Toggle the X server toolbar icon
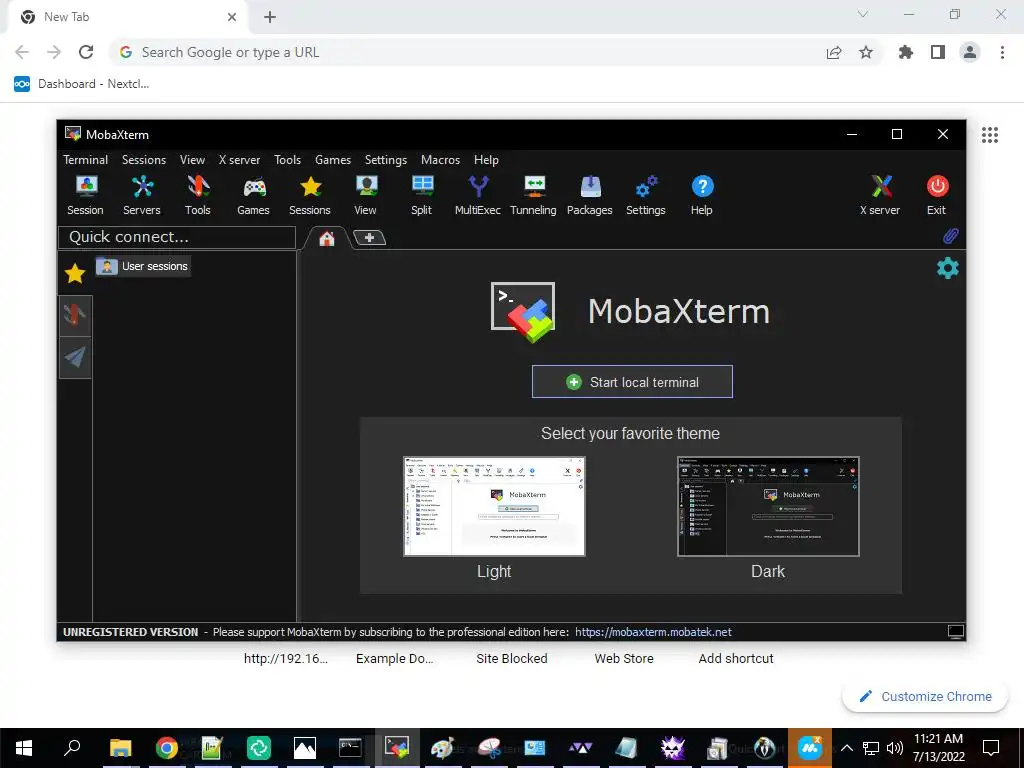The width and height of the screenshot is (1024, 768). pyautogui.click(x=880, y=195)
